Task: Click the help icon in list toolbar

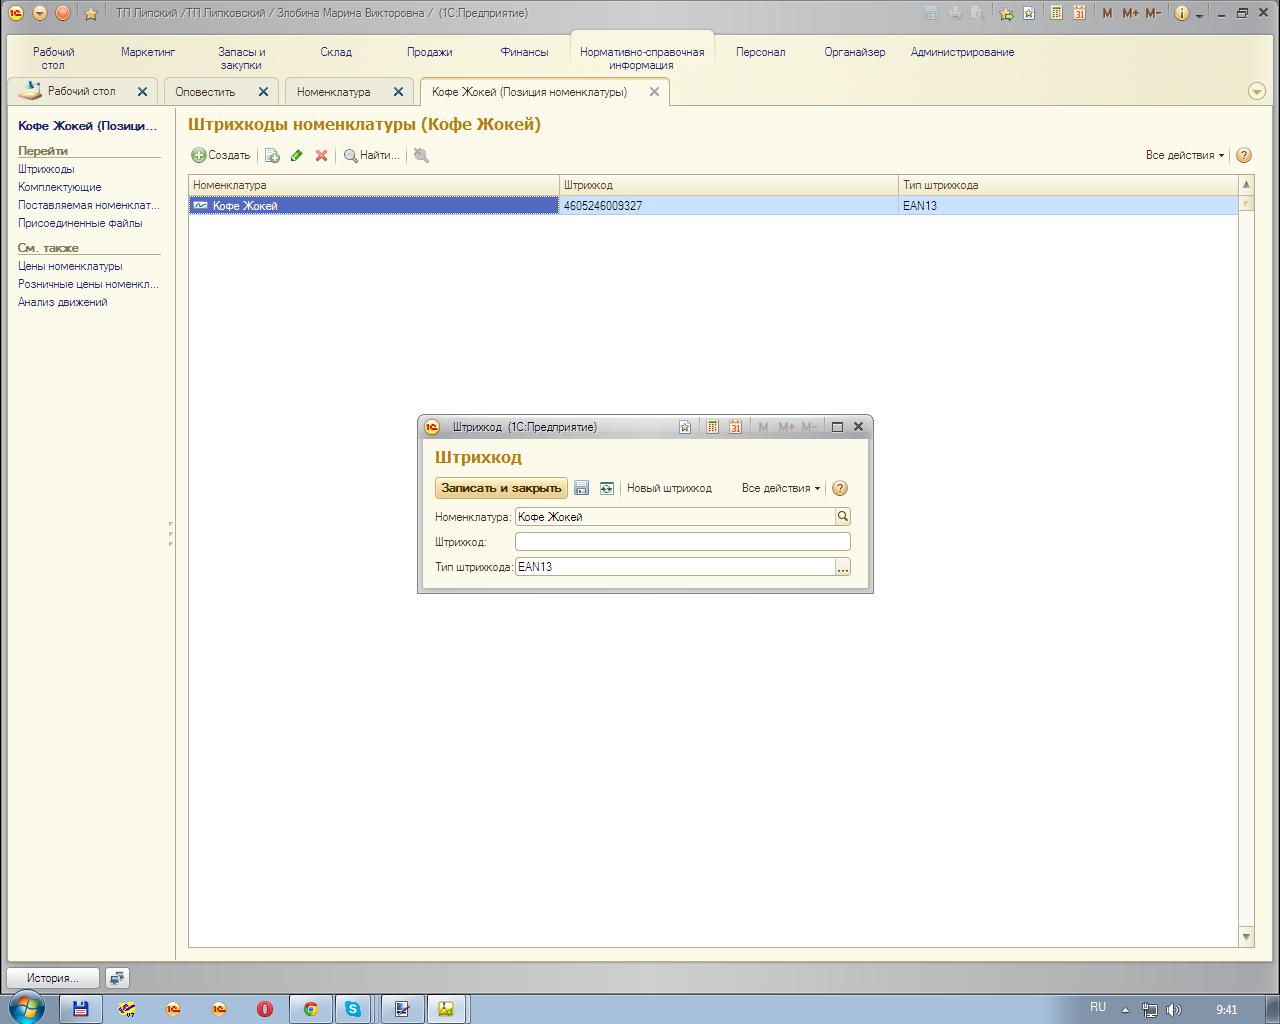Action: (x=1244, y=155)
